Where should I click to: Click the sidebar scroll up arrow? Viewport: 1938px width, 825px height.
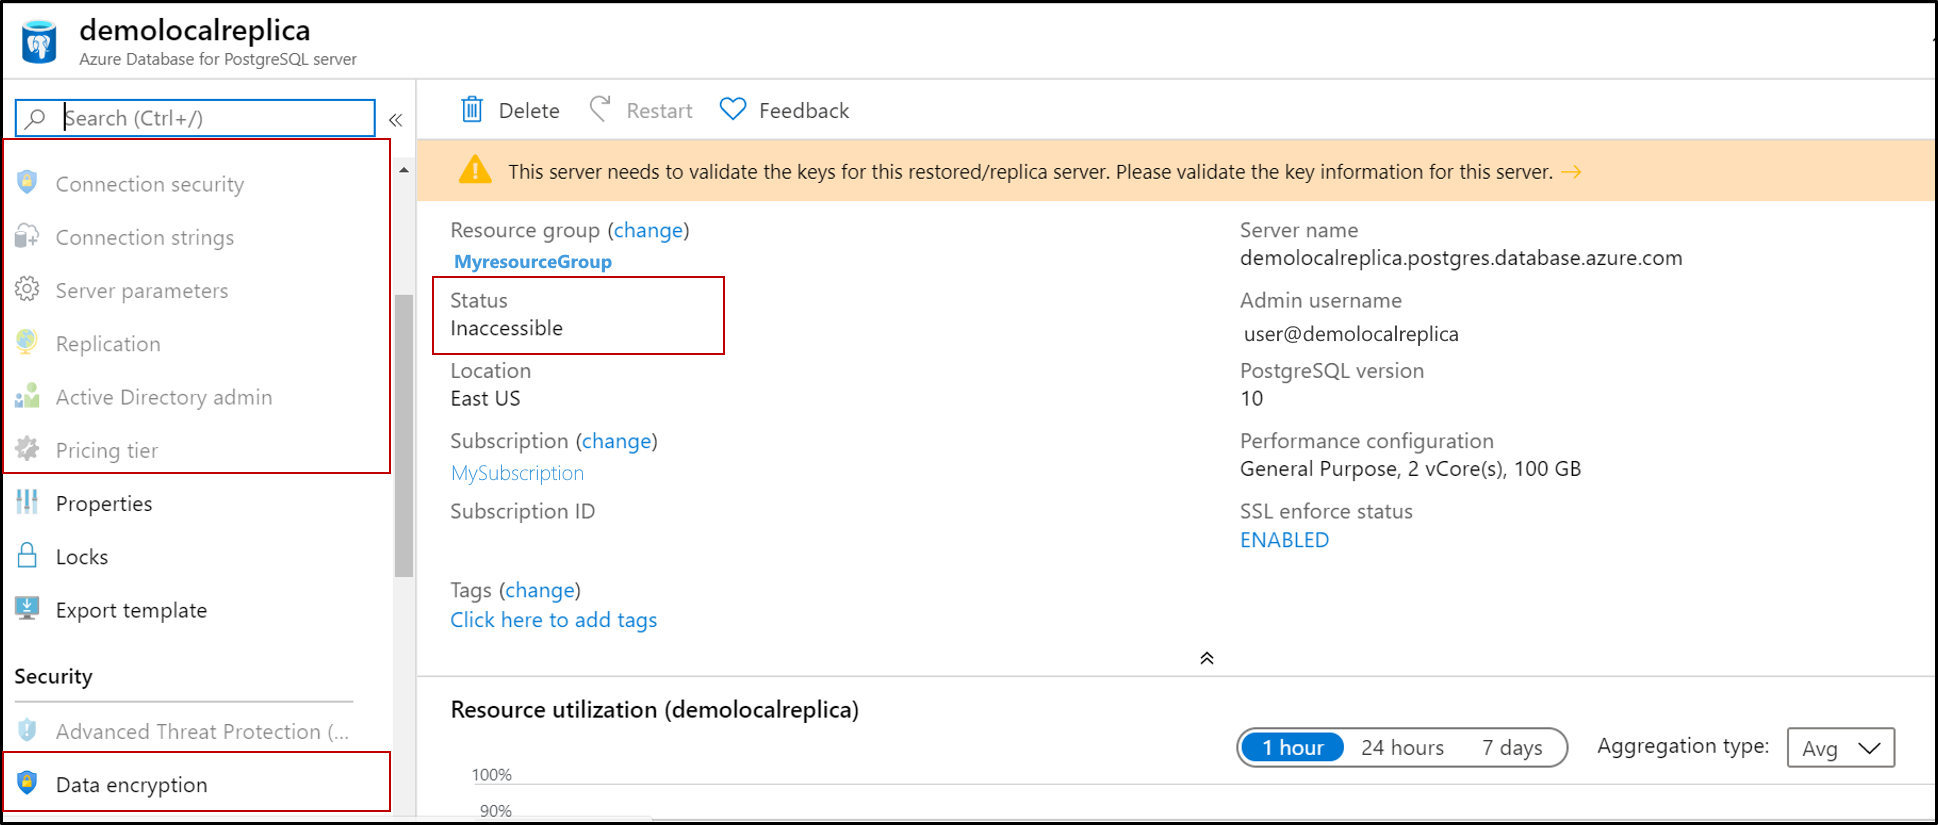pos(404,170)
